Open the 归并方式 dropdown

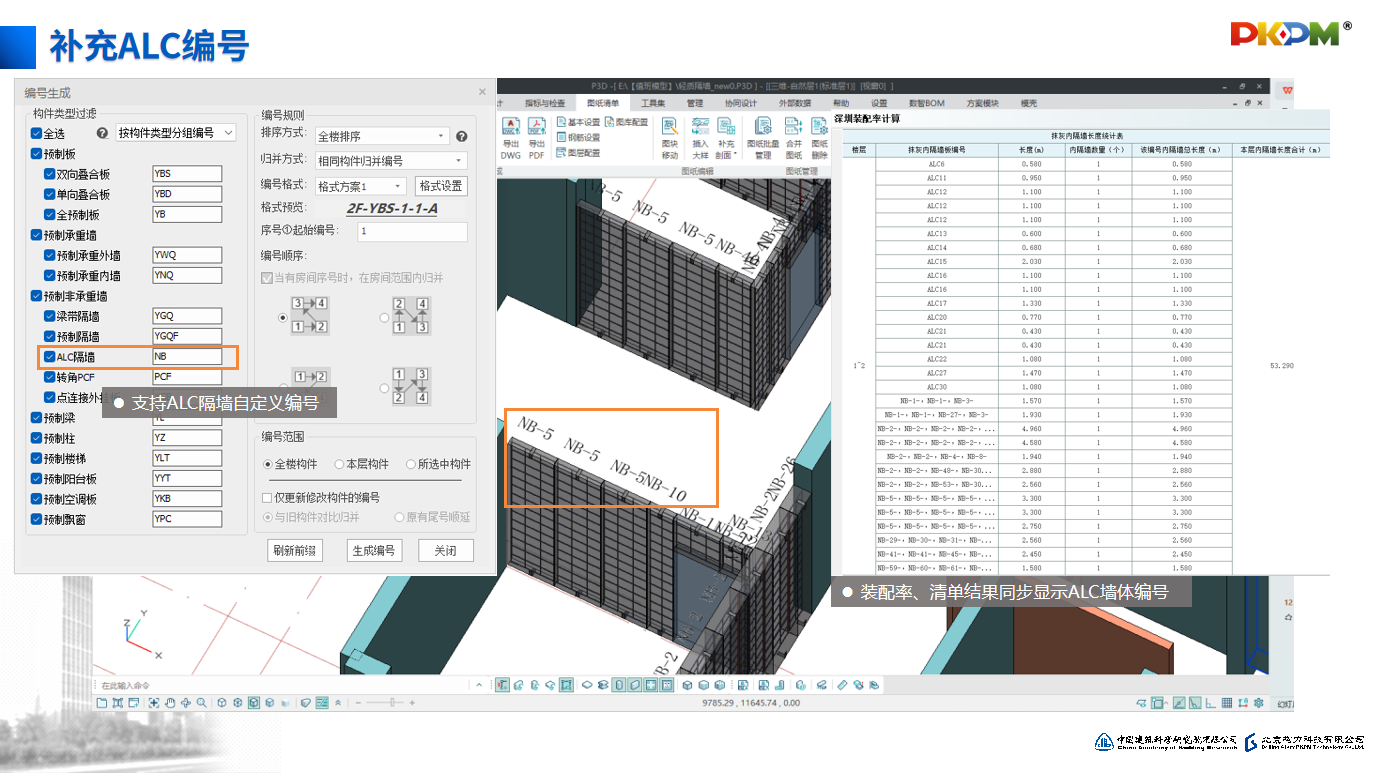click(390, 160)
